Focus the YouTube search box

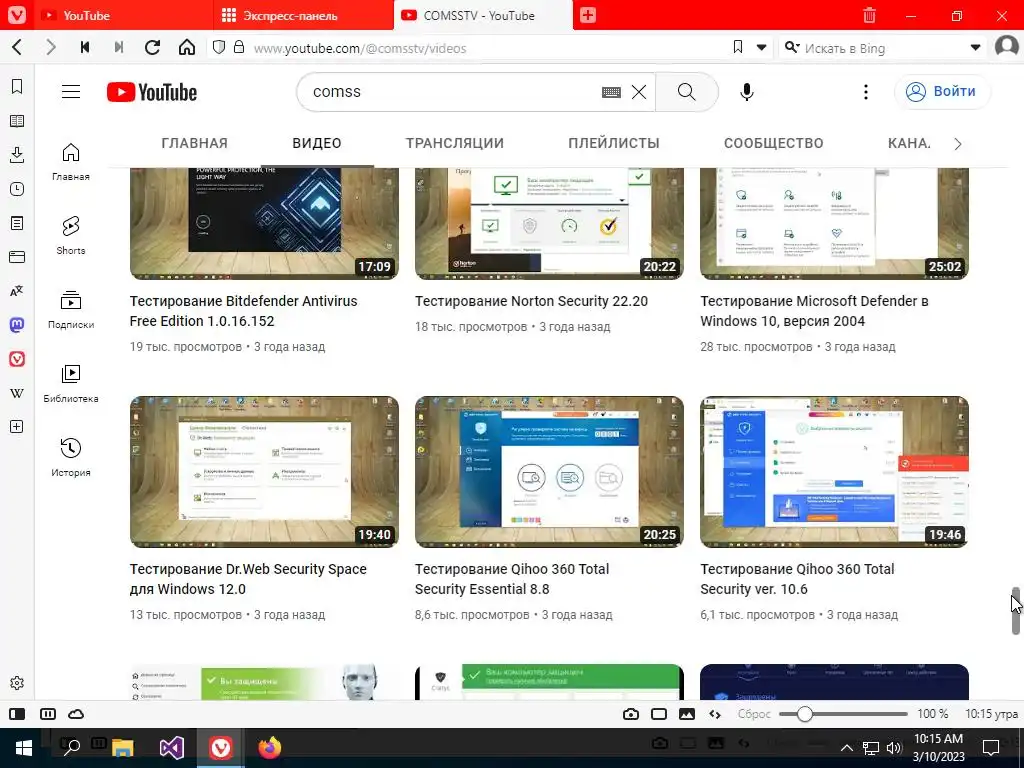451,91
